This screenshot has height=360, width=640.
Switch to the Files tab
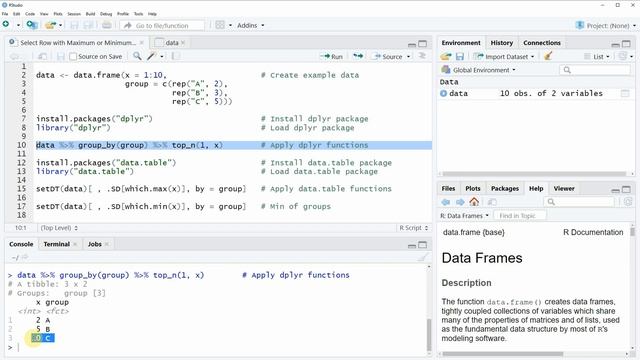448,188
